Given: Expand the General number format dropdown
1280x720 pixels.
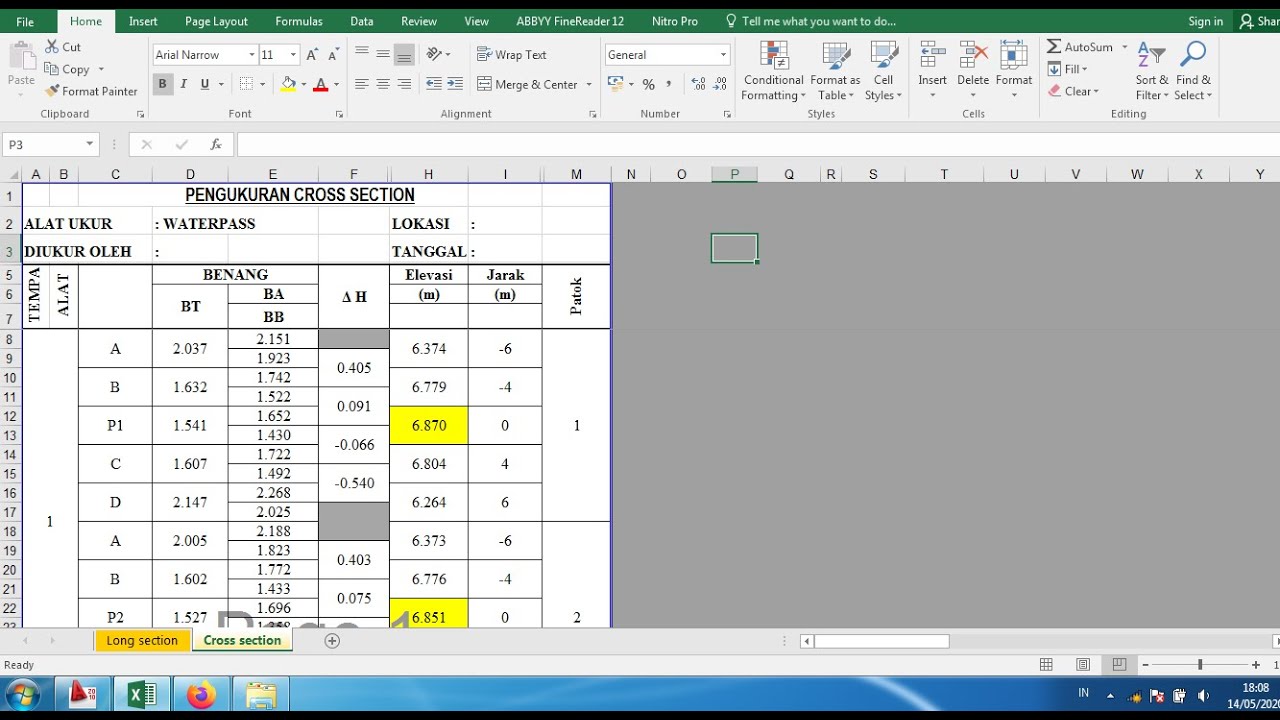Looking at the screenshot, I should click(723, 55).
